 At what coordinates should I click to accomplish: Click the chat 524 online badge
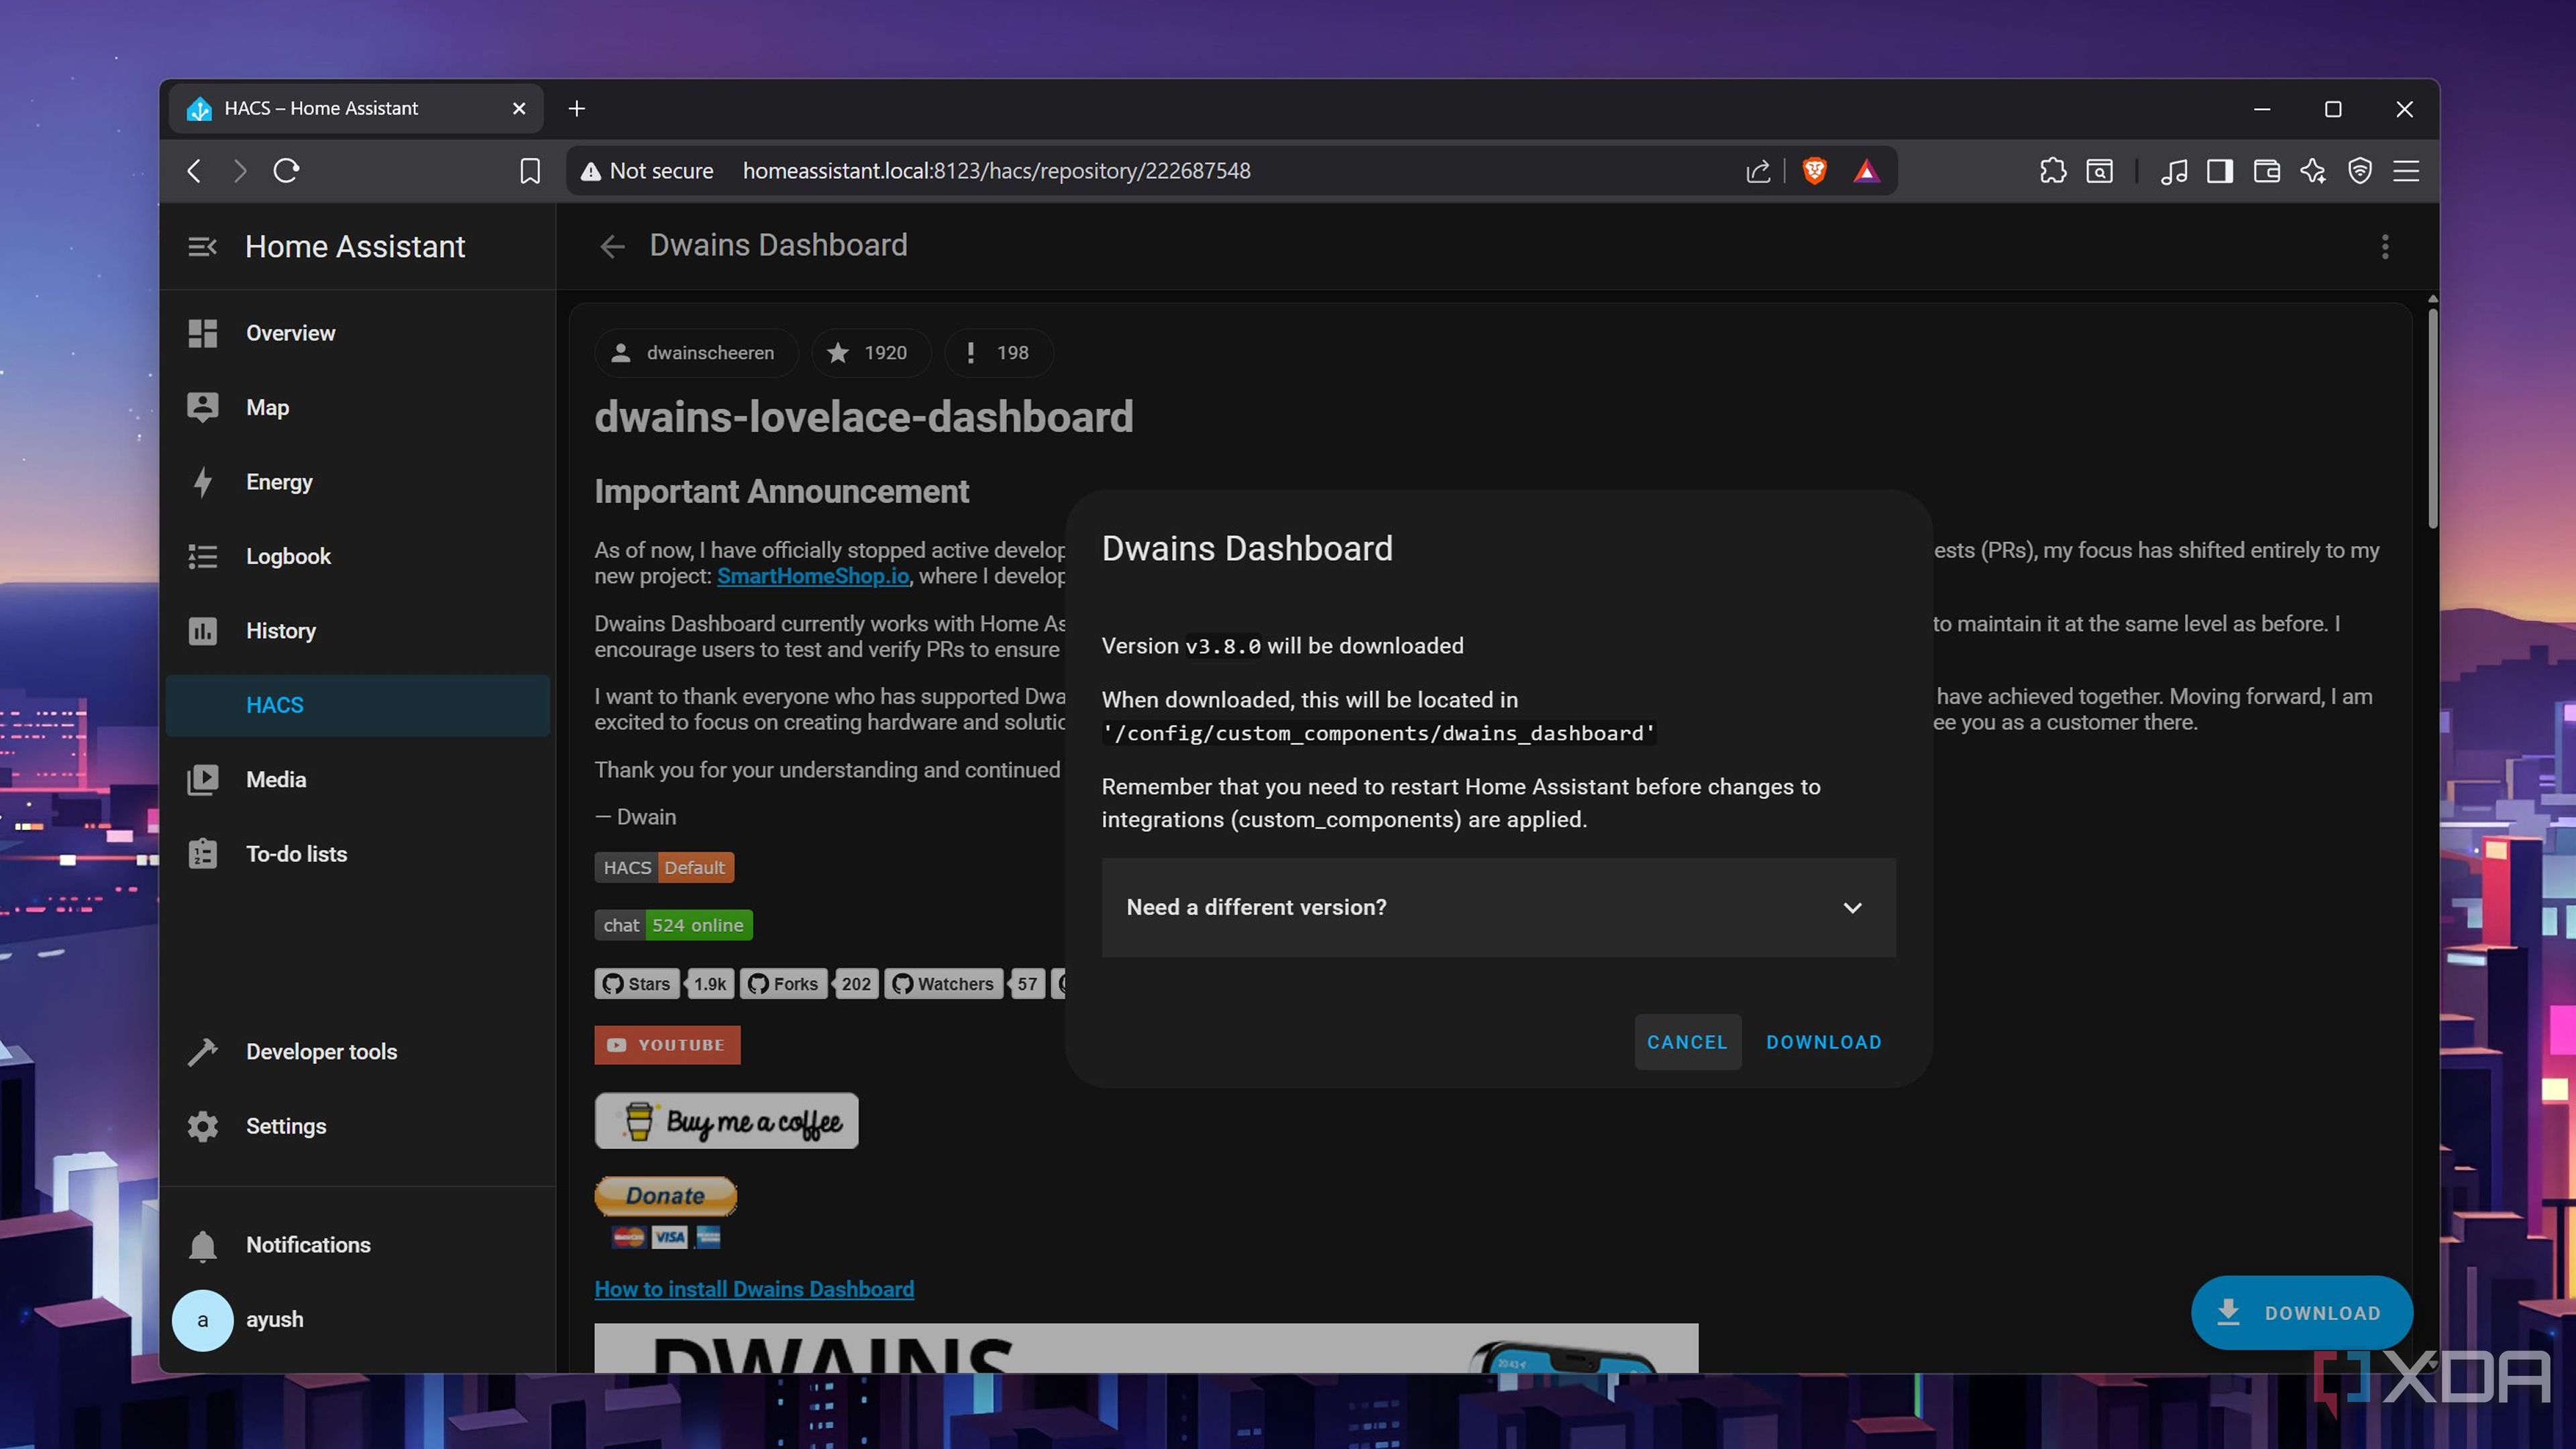pyautogui.click(x=673, y=926)
